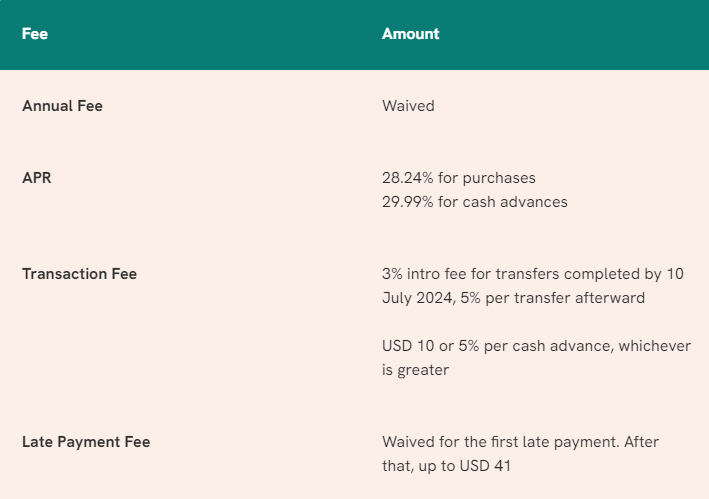Click the 'is greater' text line
The height and width of the screenshot is (499, 709).
415,370
